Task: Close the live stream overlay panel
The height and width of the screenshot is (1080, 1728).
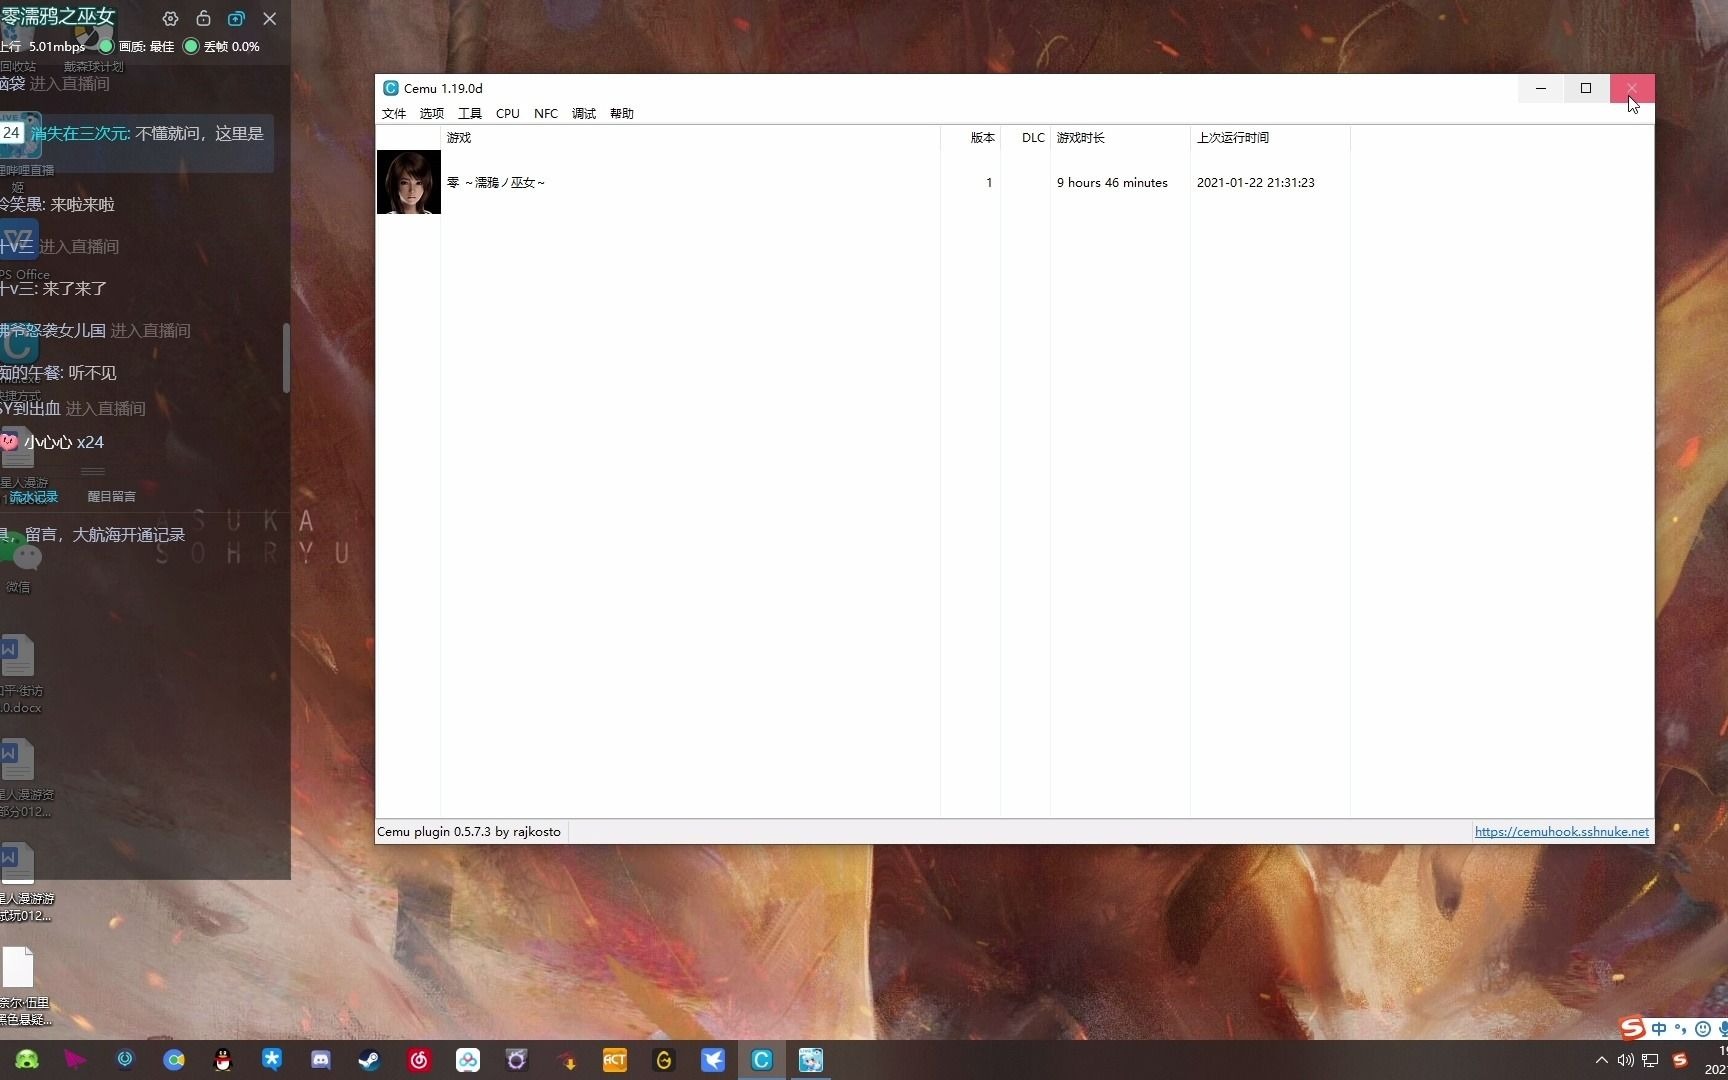Action: click(270, 19)
